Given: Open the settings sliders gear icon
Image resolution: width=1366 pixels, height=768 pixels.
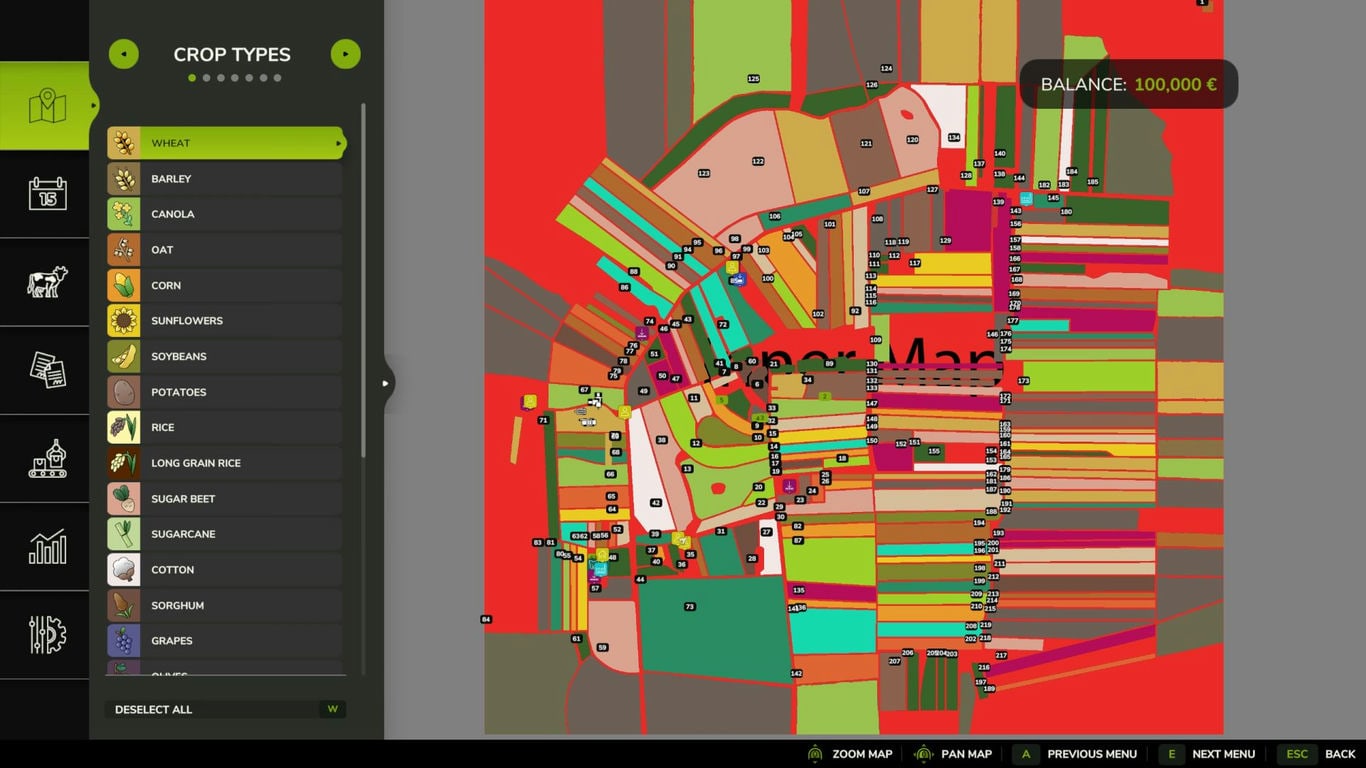Looking at the screenshot, I should (x=46, y=635).
